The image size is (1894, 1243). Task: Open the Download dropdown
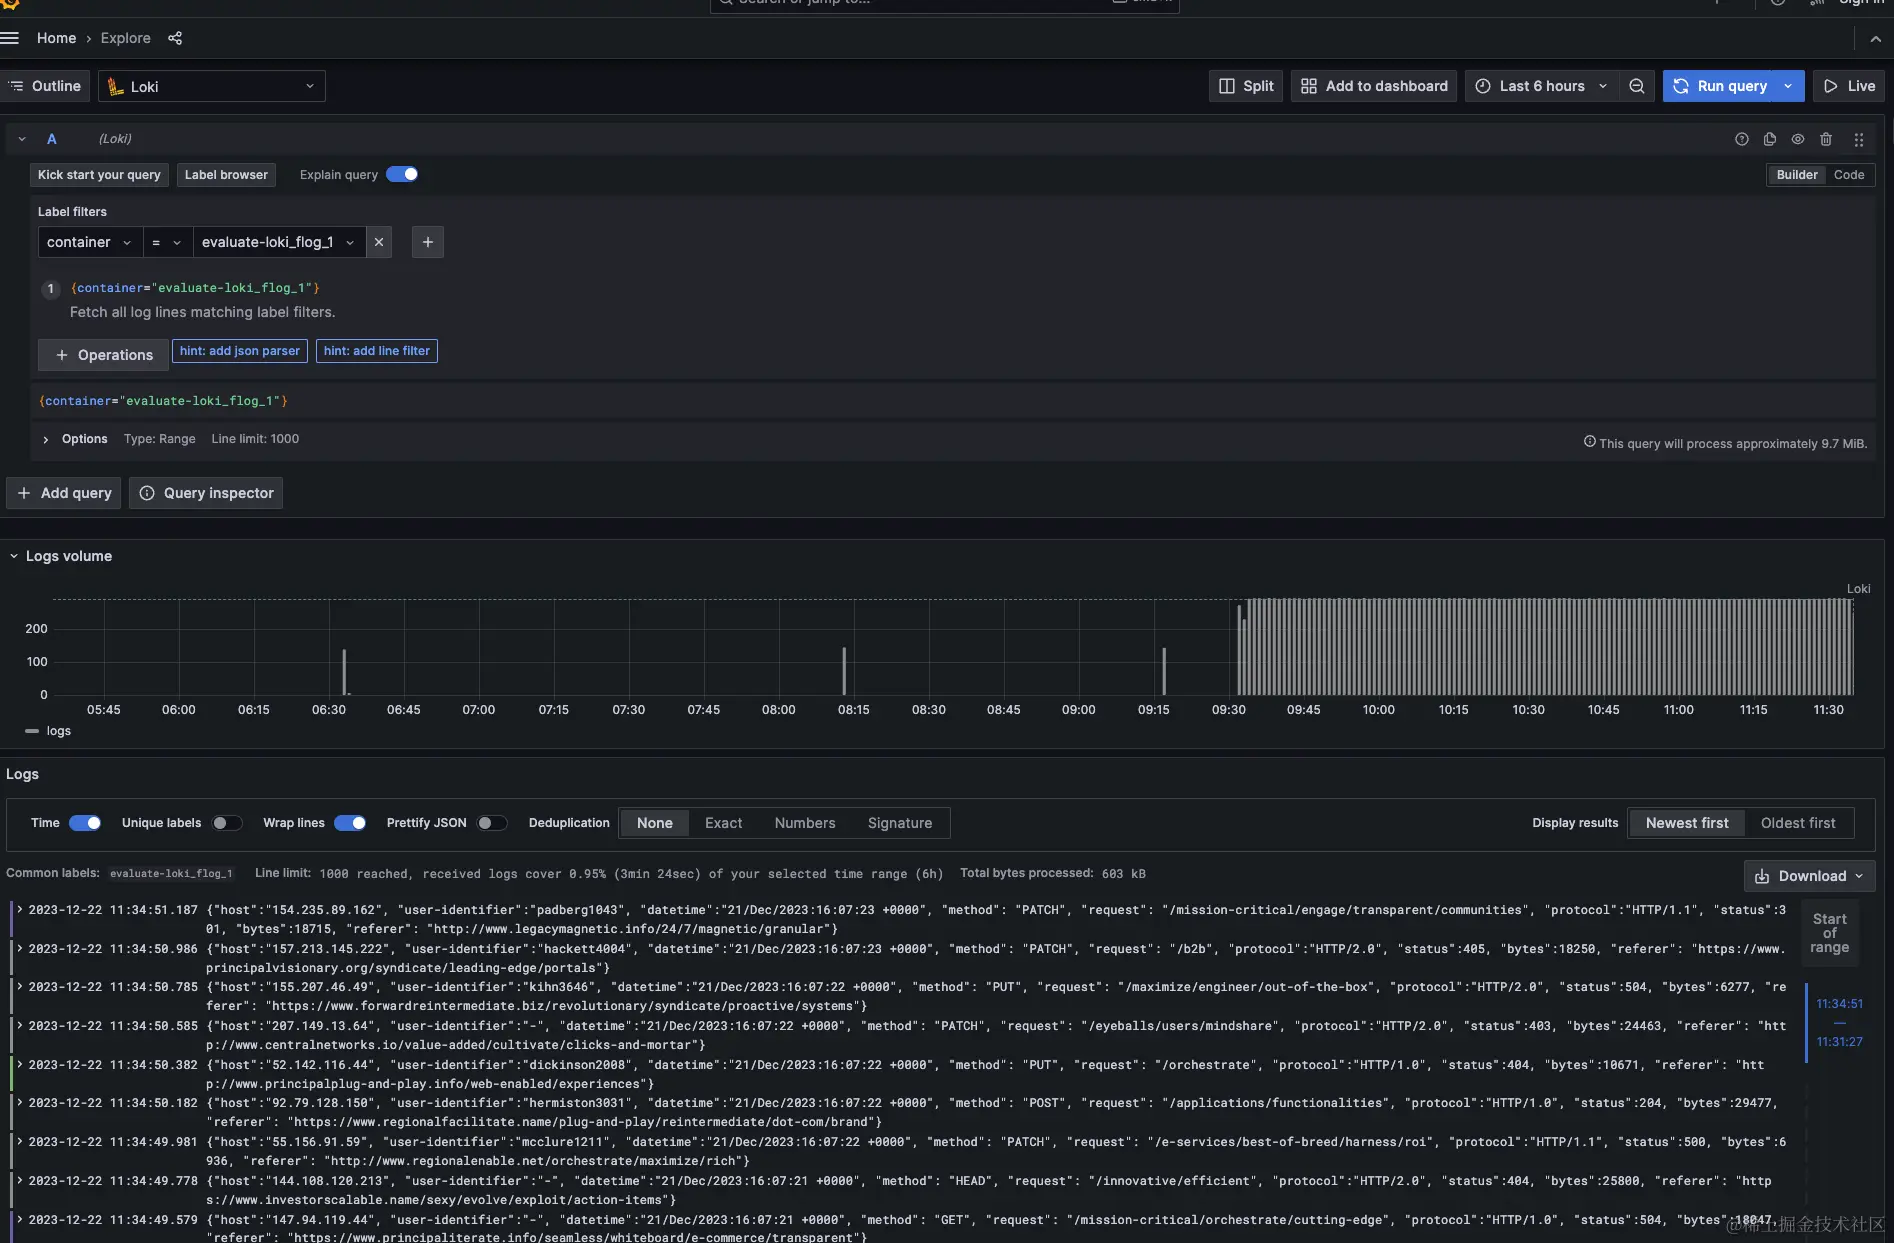pyautogui.click(x=1809, y=876)
